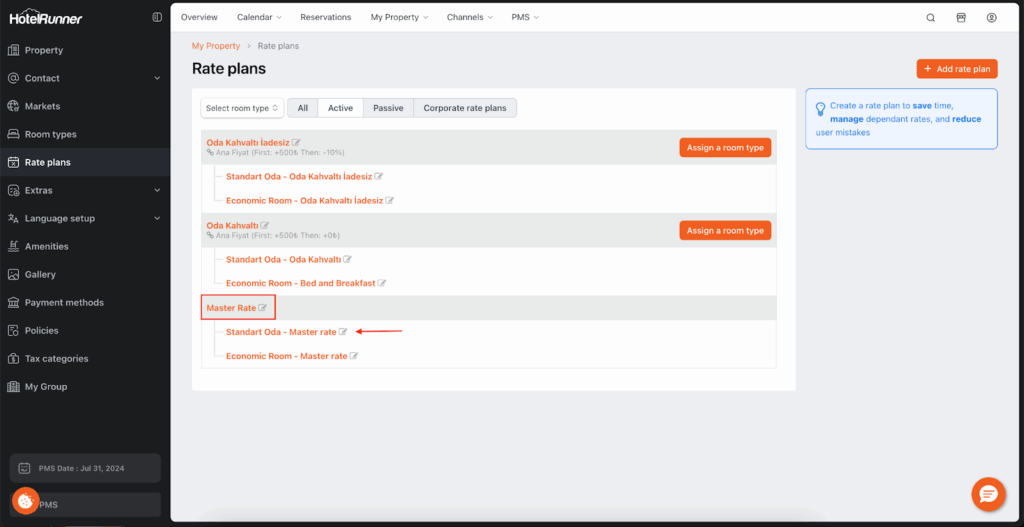Expand the Contact sidebar section
This screenshot has width=1024, height=527.
[x=157, y=78]
